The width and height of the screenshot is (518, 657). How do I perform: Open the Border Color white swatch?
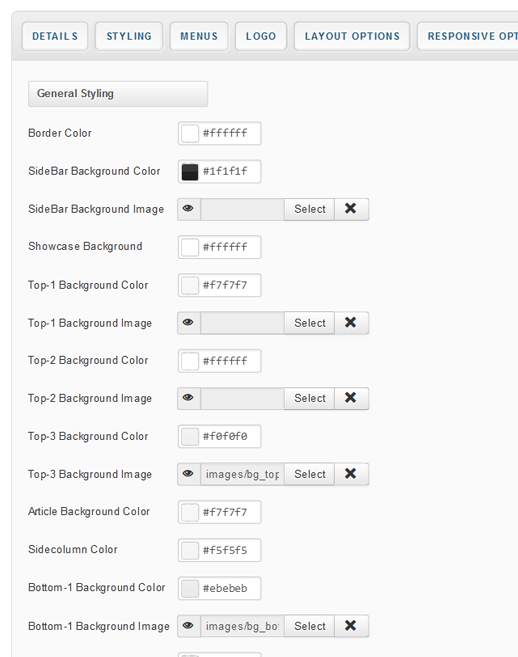point(189,134)
